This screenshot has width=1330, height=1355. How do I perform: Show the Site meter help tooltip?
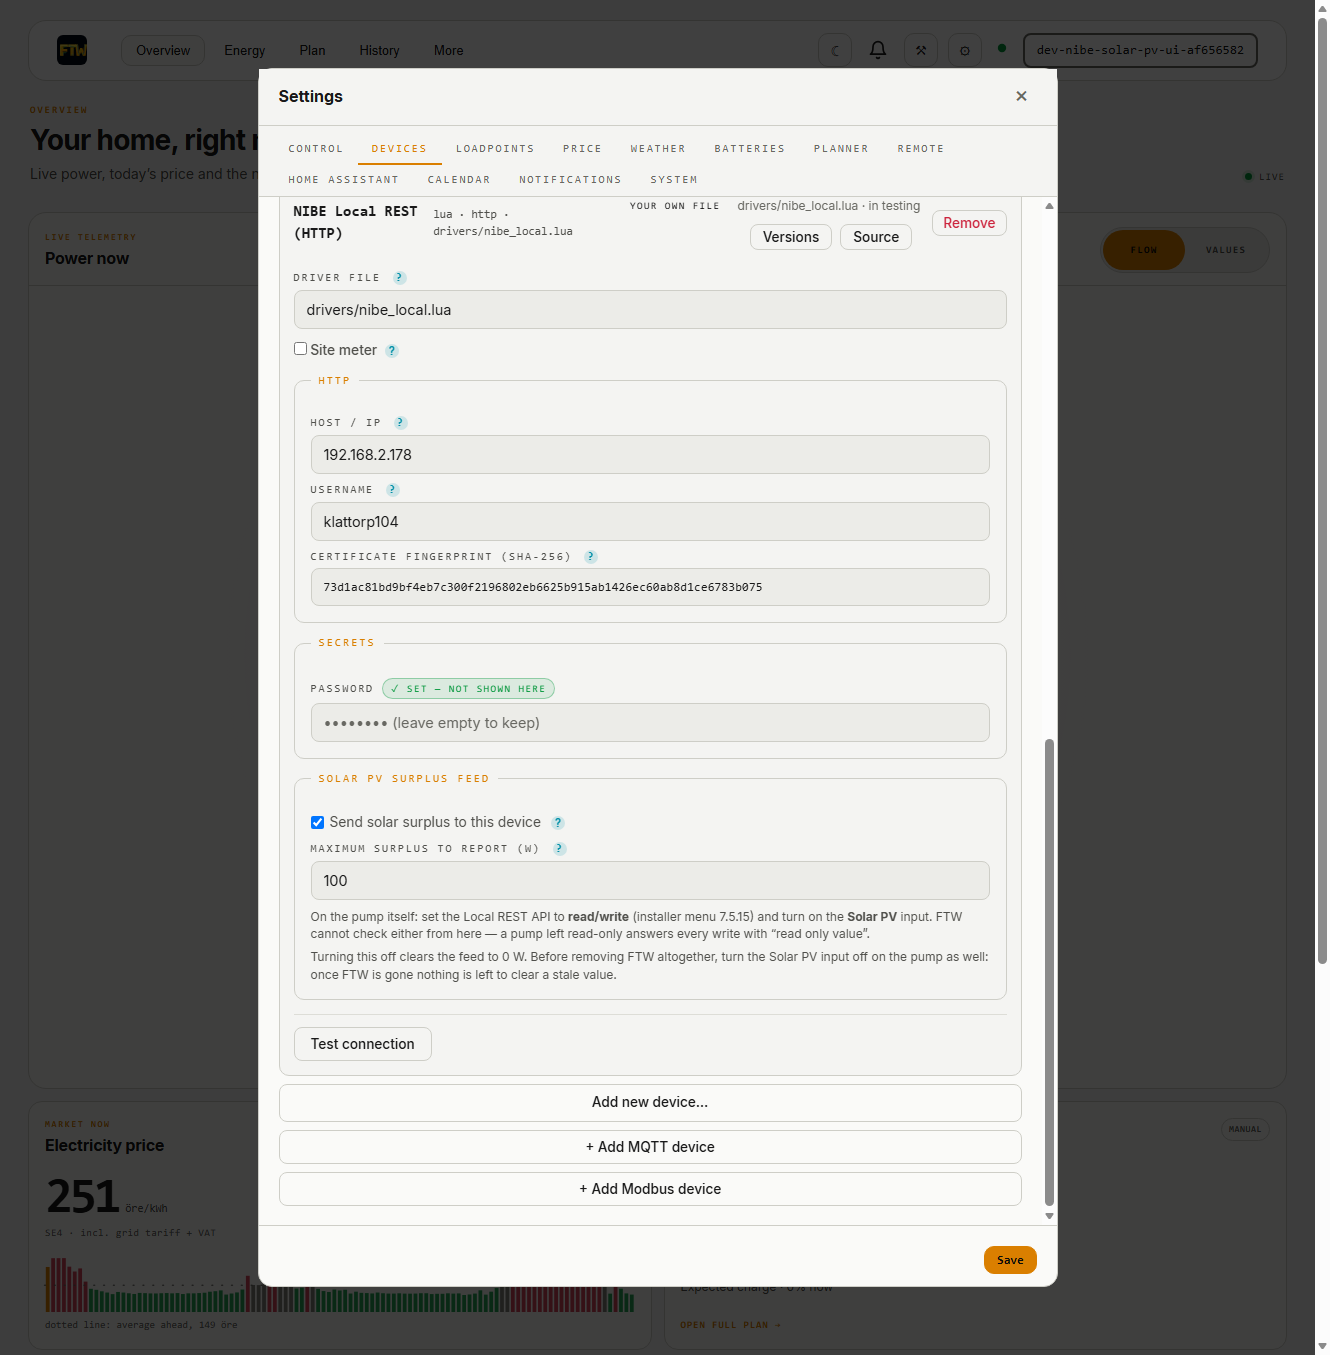click(x=392, y=351)
